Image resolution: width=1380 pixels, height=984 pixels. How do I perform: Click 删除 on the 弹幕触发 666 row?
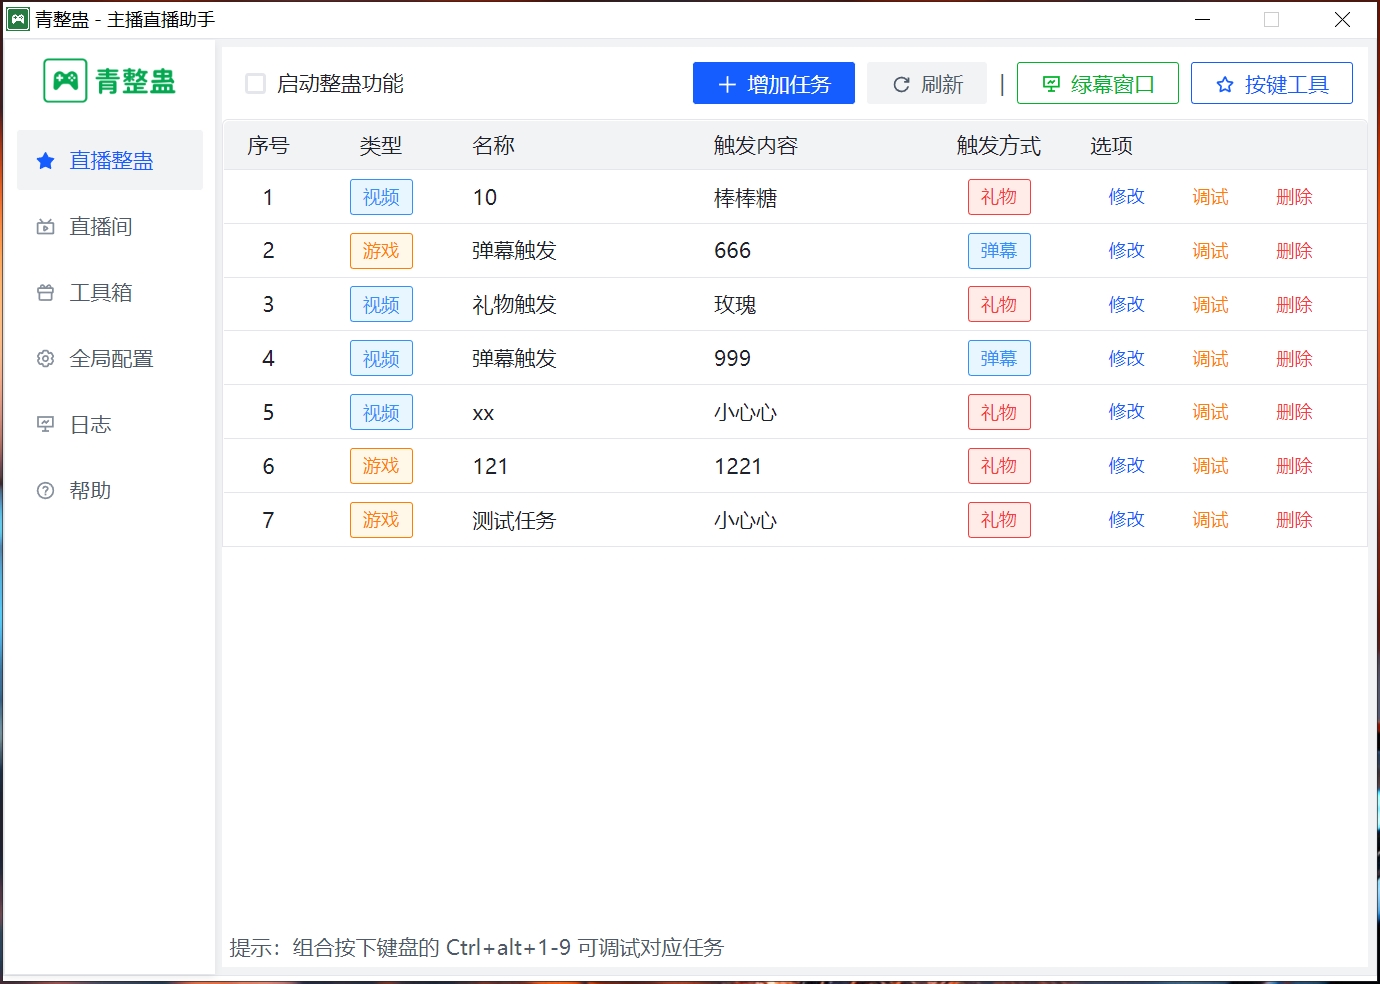[1294, 250]
